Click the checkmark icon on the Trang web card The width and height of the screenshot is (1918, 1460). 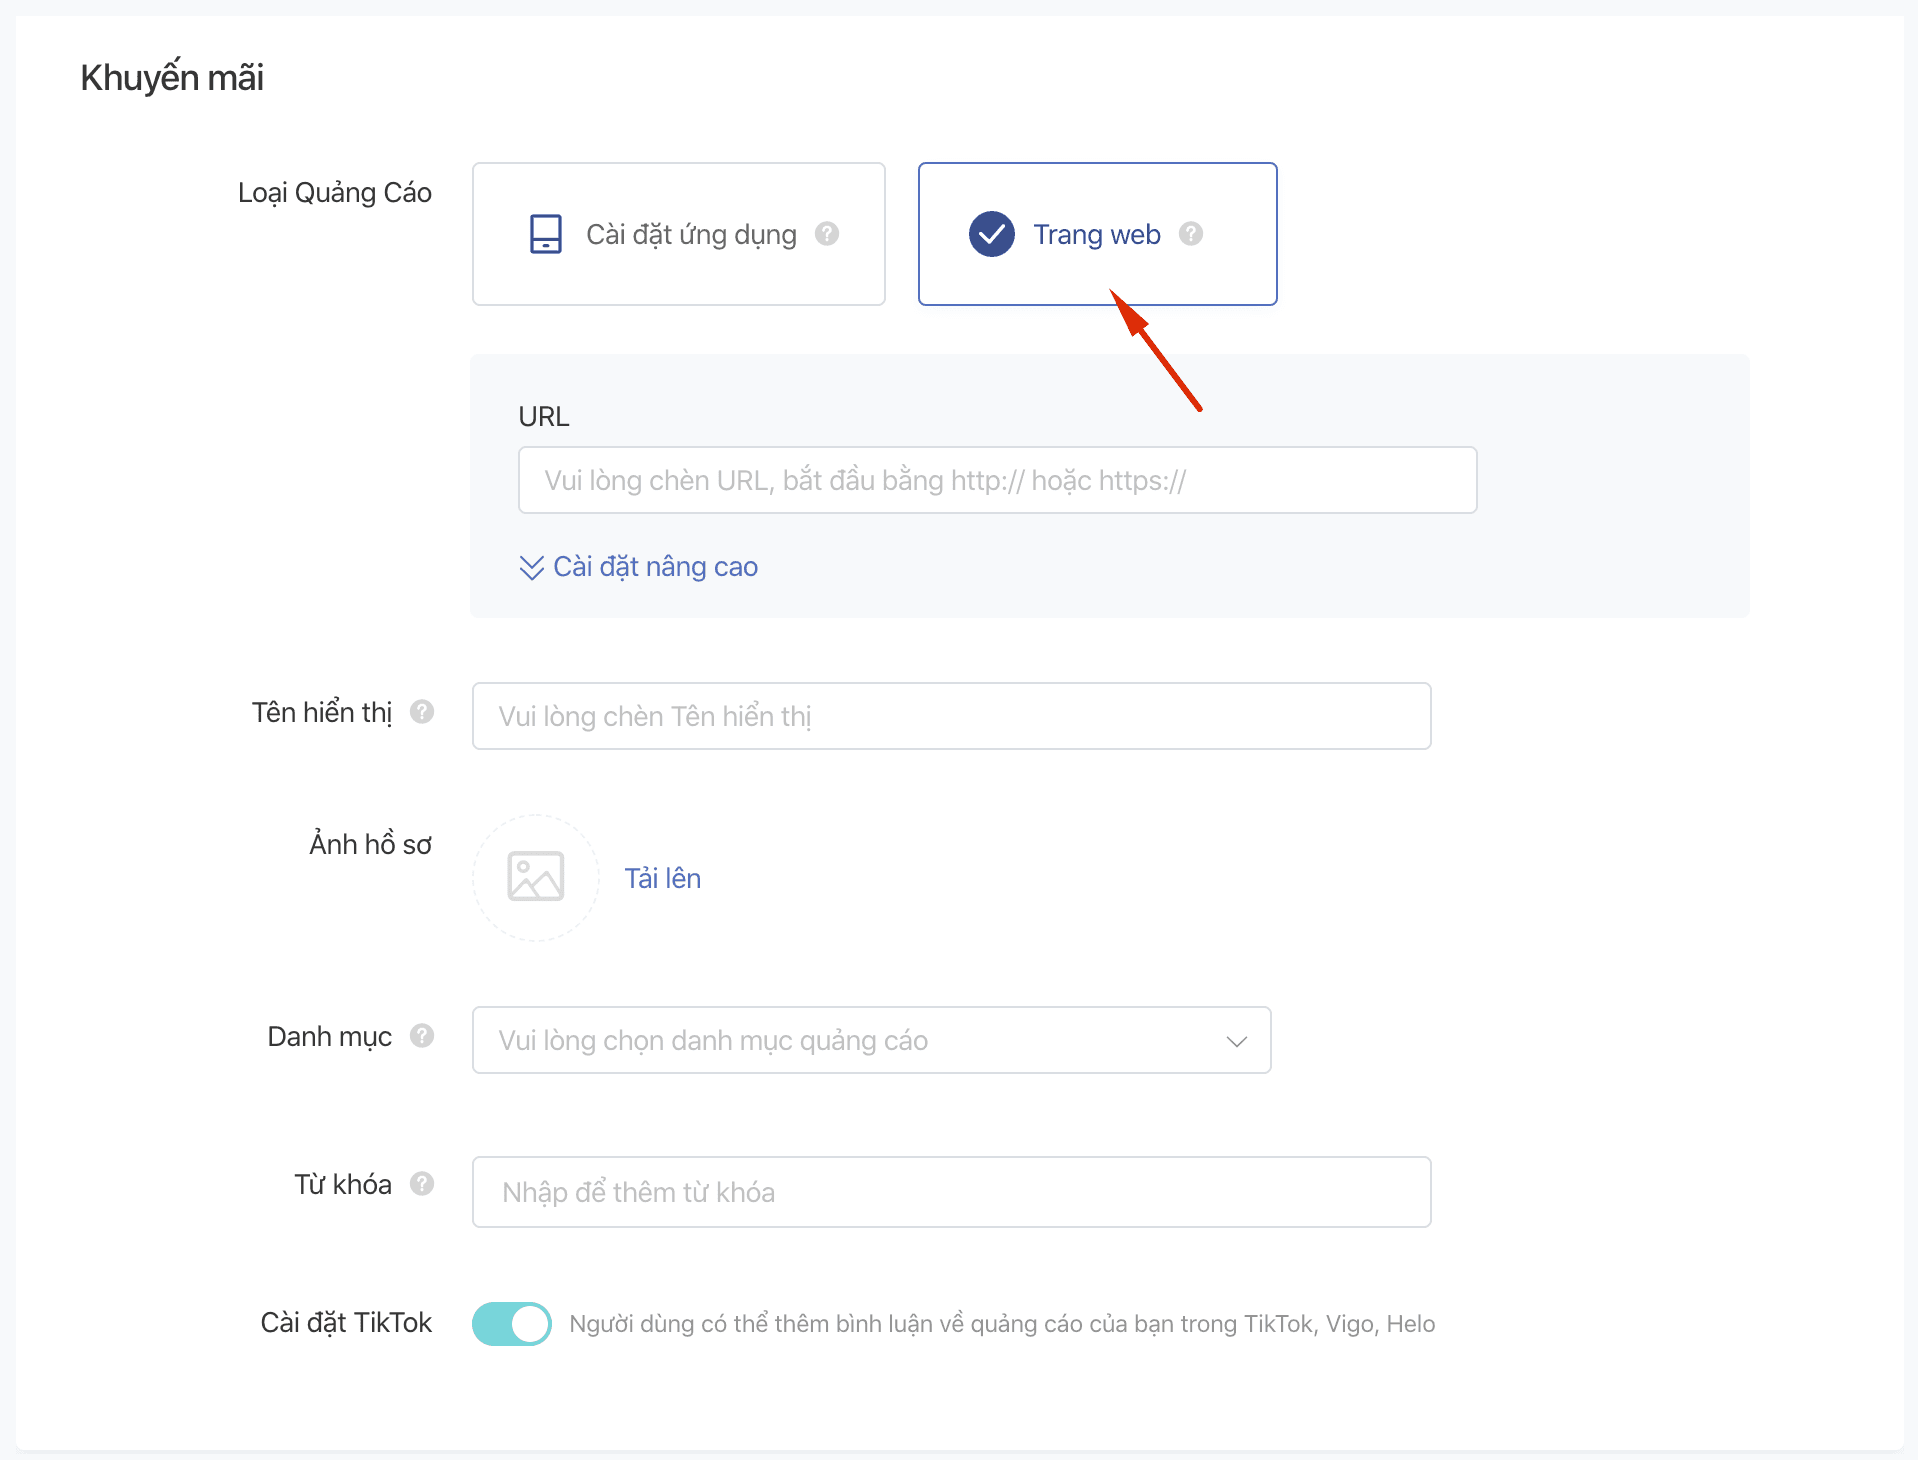click(x=992, y=234)
